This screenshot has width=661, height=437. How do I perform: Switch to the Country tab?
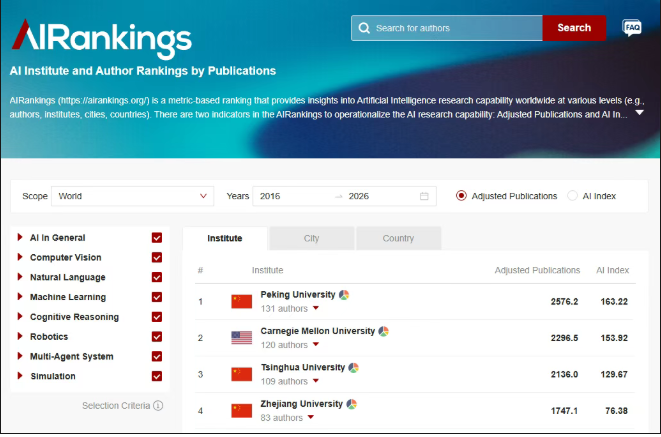point(398,239)
